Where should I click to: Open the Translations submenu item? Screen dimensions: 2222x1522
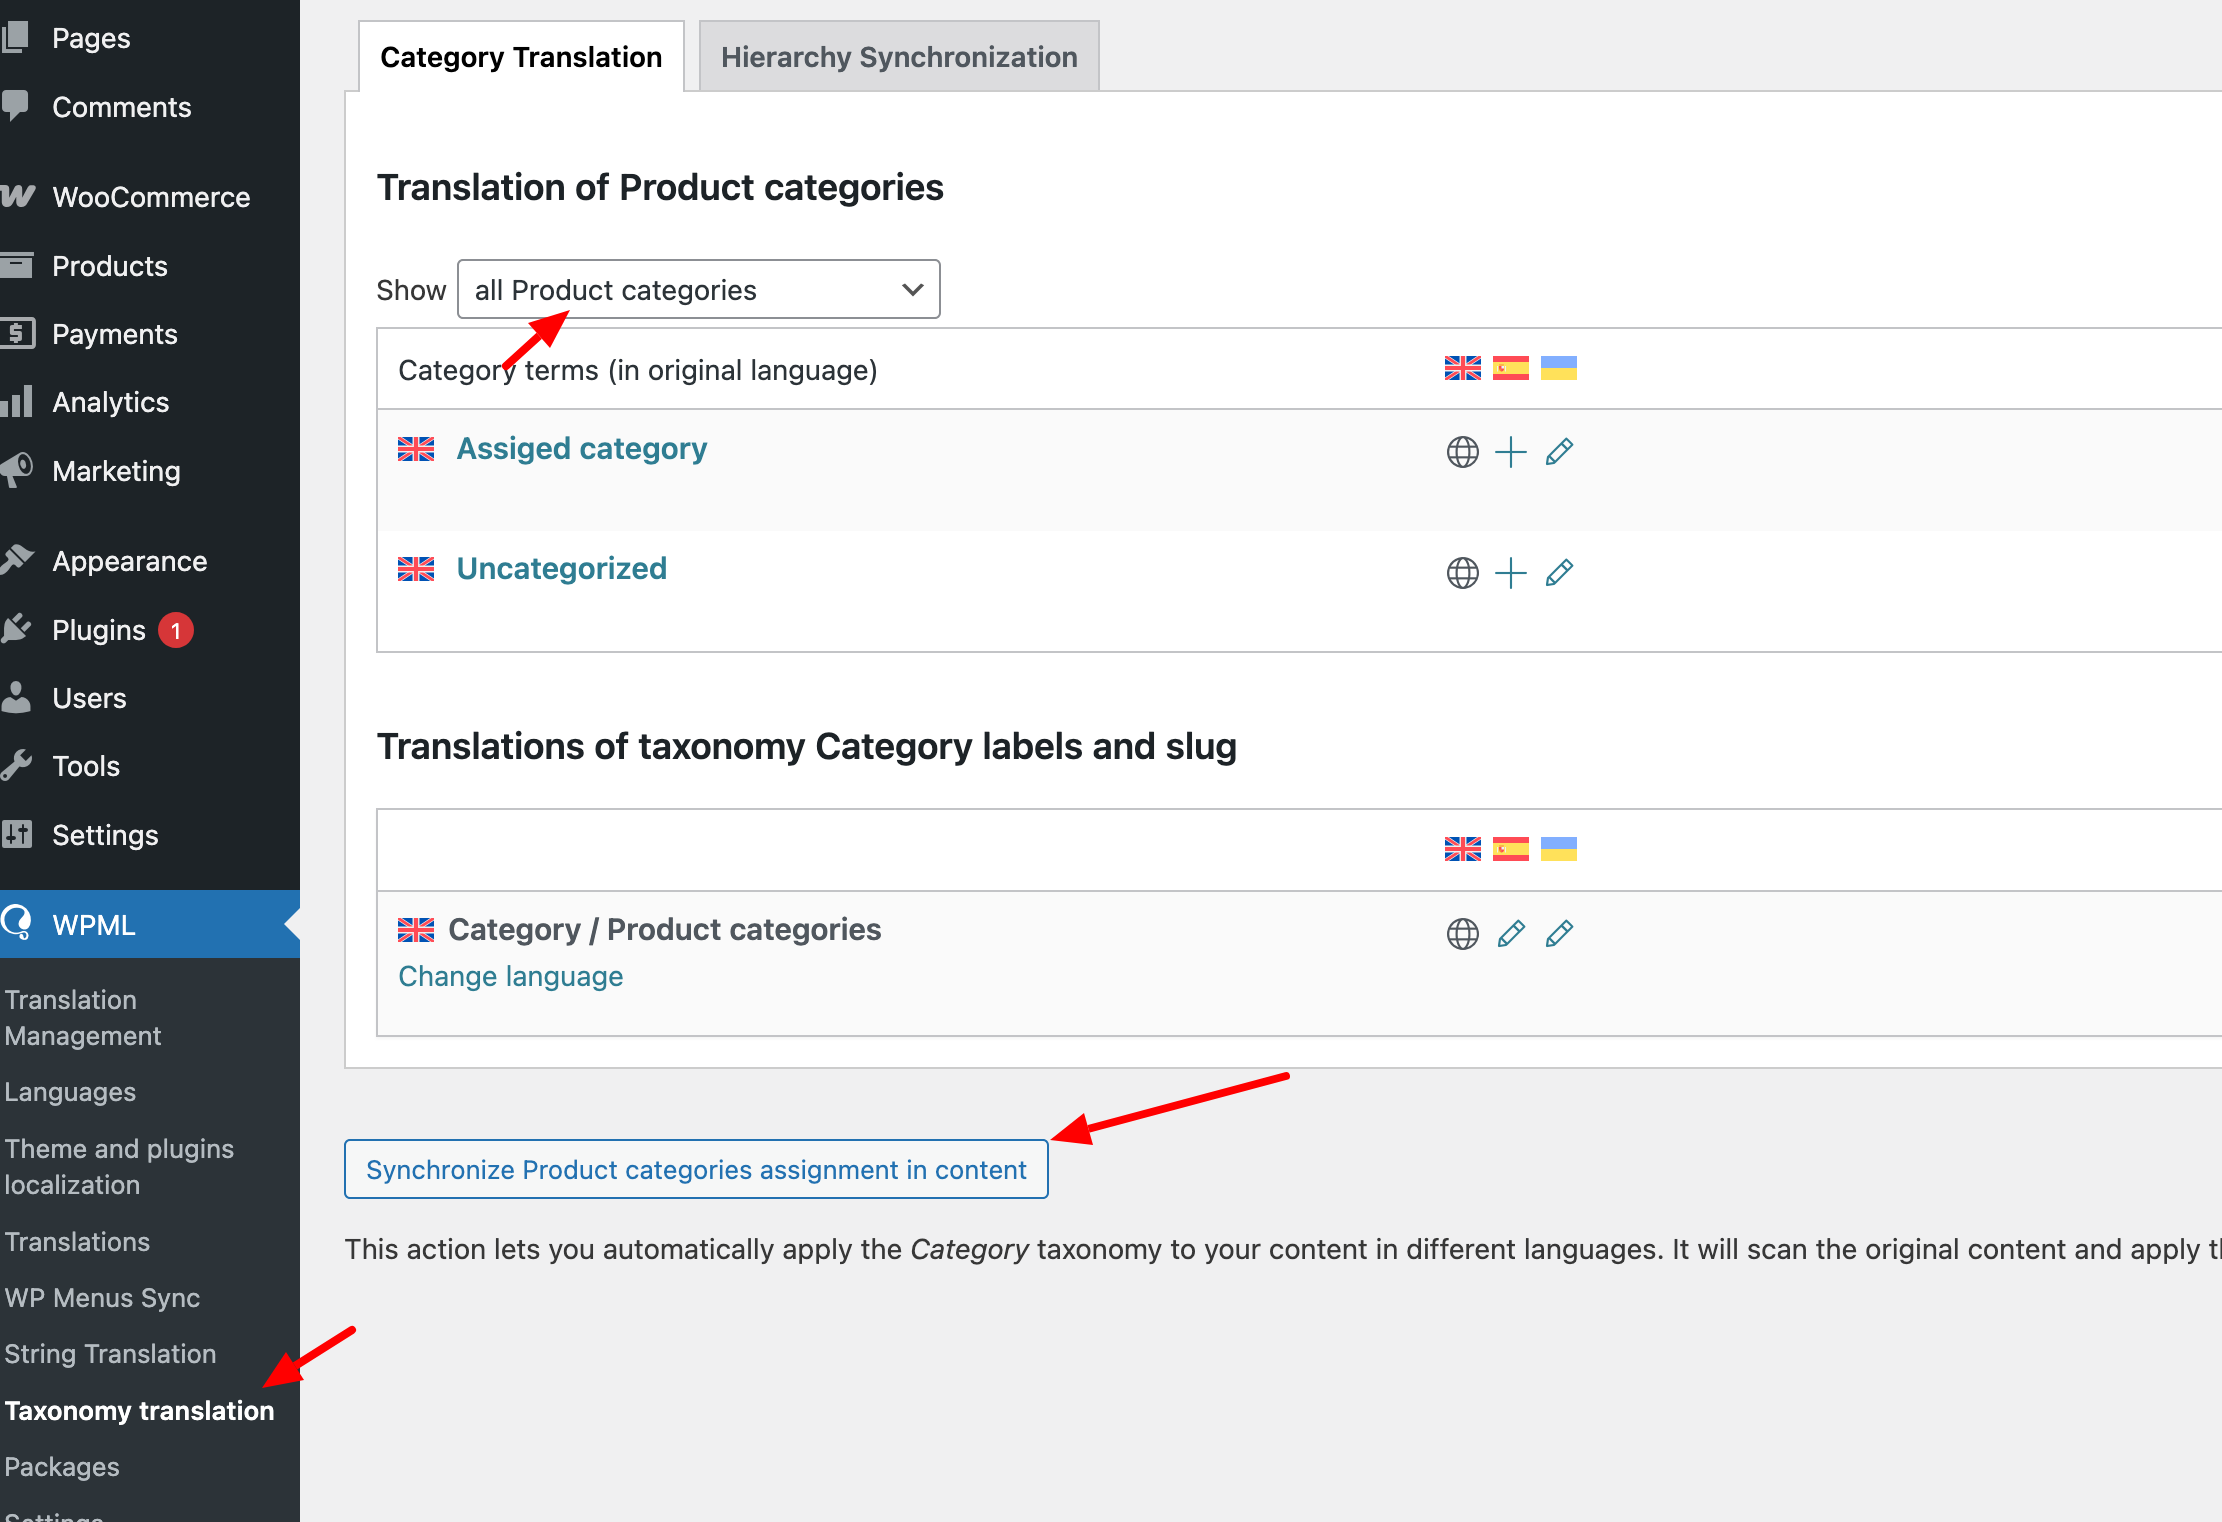point(77,1242)
